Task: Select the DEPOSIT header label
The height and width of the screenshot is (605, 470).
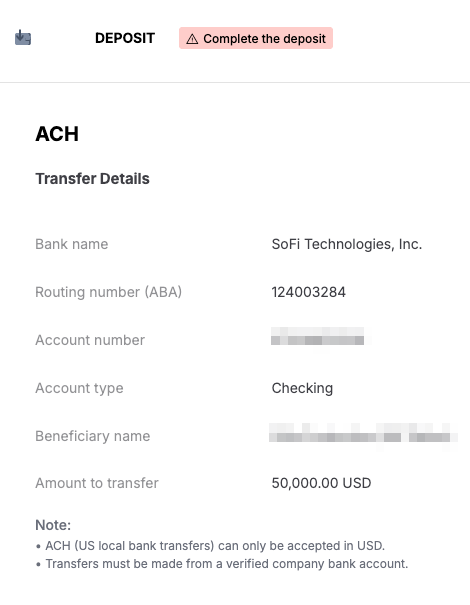Action: coord(125,38)
